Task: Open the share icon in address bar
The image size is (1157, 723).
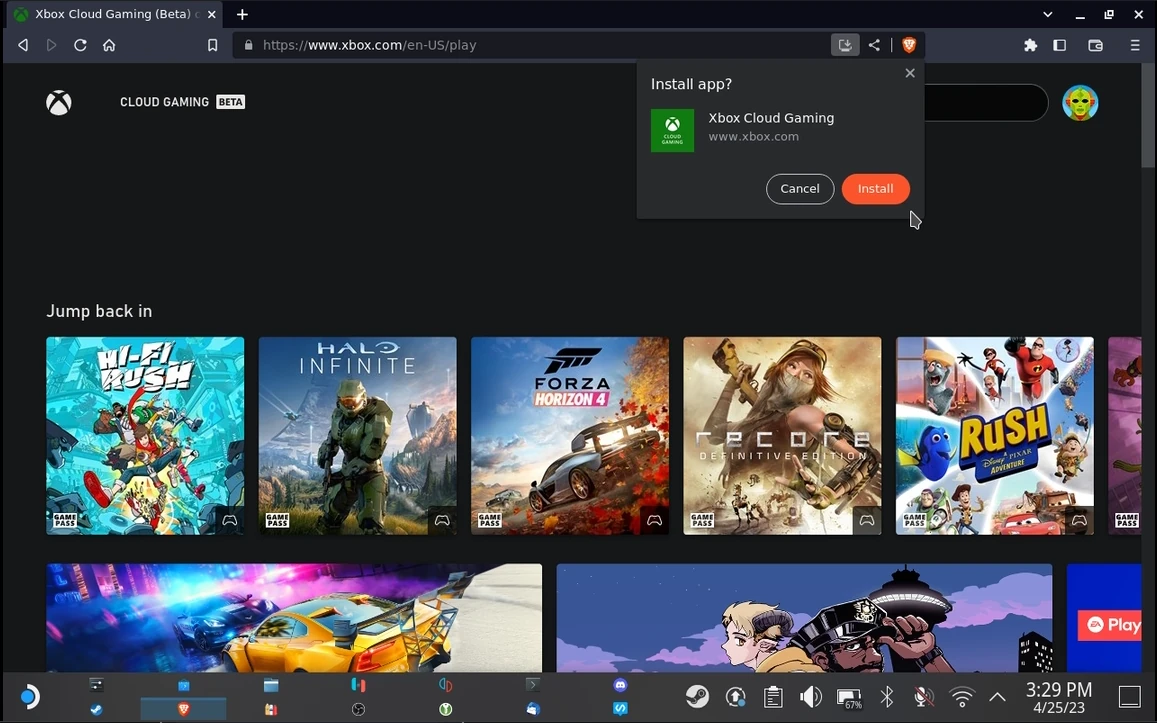Action: coord(874,45)
